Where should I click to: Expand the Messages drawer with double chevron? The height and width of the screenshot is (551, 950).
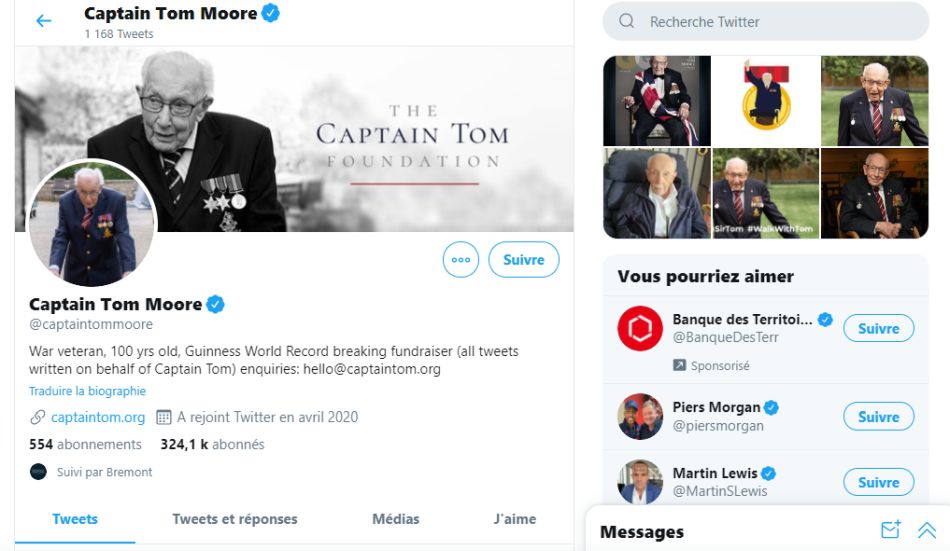click(927, 531)
